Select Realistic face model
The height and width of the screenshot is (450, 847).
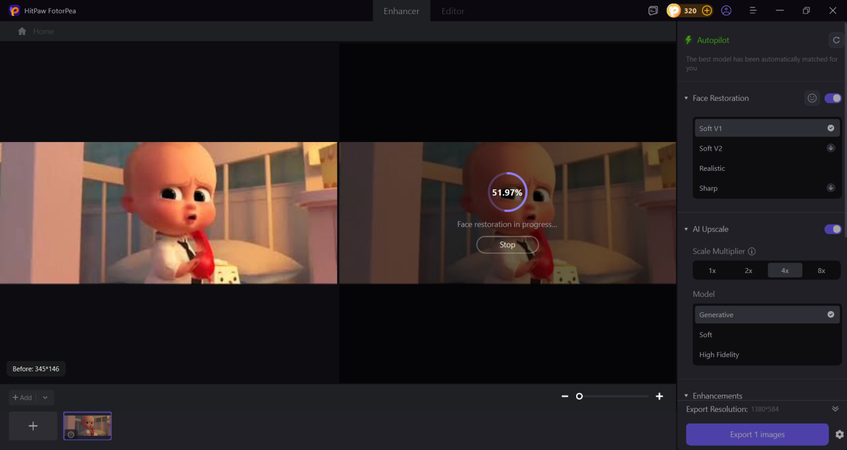[767, 168]
